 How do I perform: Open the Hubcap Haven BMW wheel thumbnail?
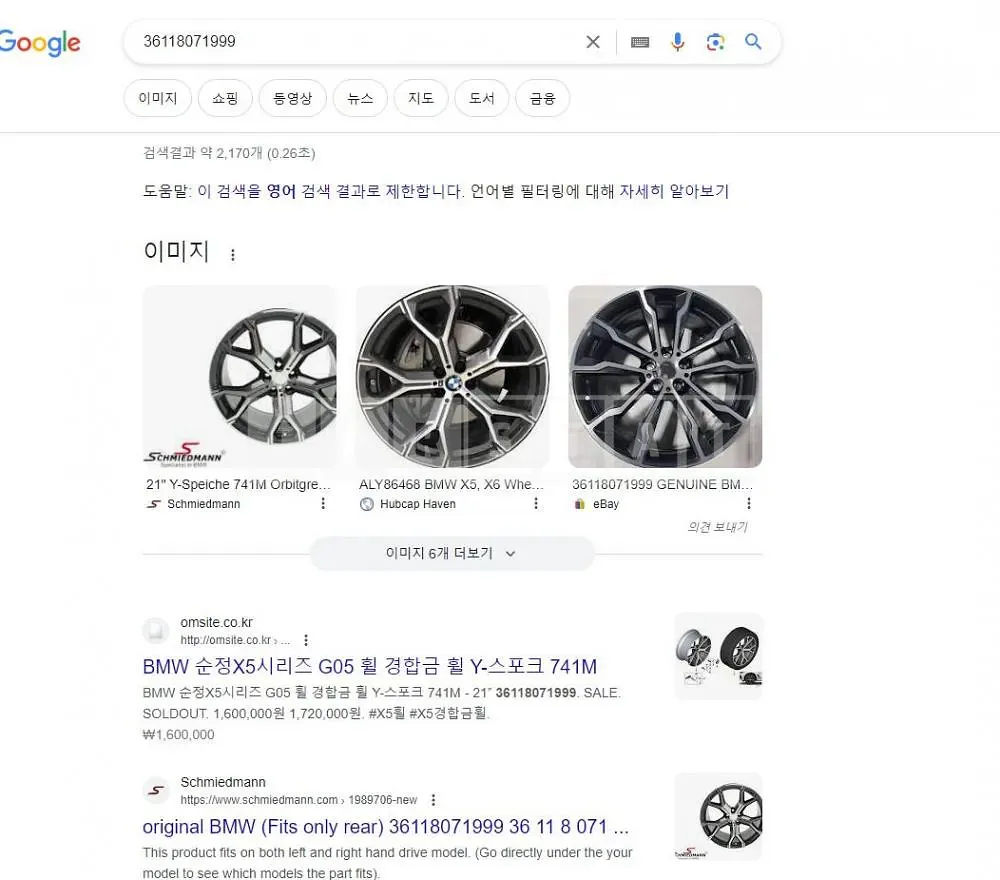452,376
